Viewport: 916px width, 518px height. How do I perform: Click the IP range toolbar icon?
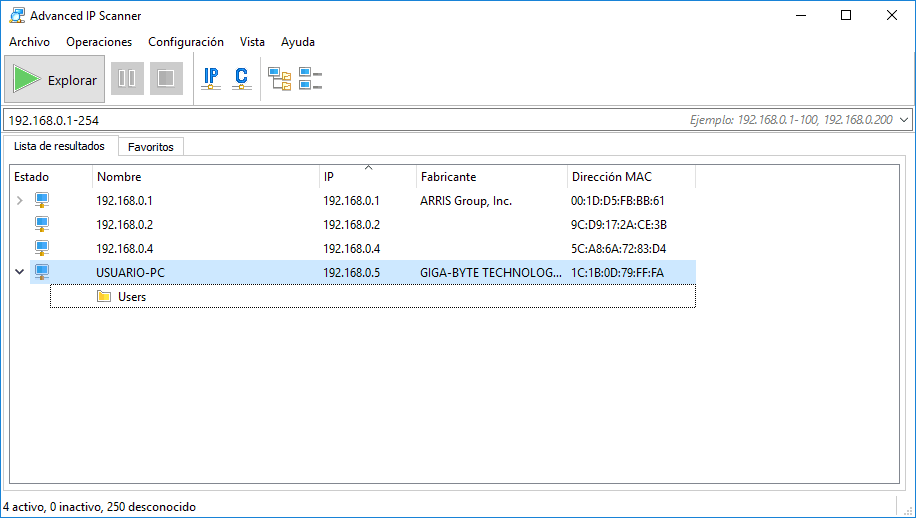coord(211,78)
